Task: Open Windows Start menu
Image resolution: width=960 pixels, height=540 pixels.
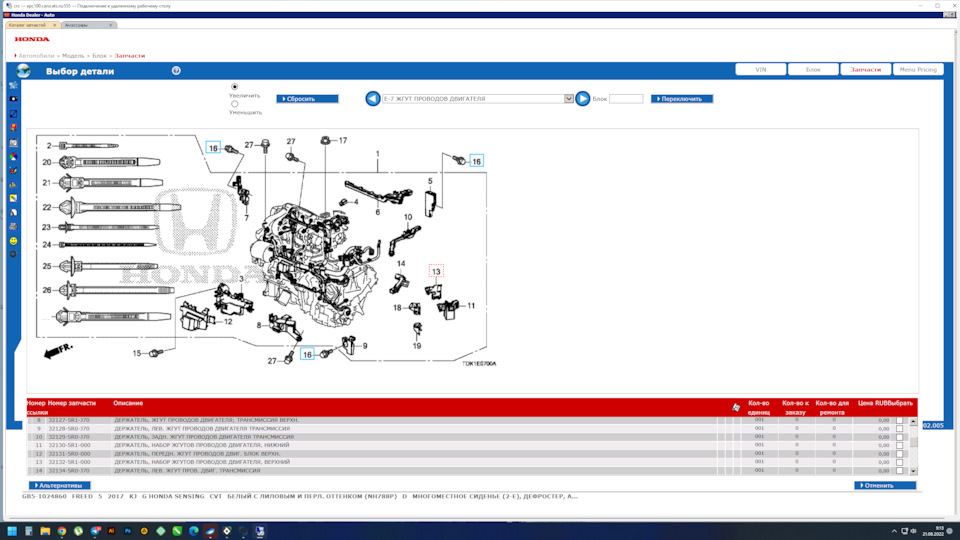Action: coord(12,531)
